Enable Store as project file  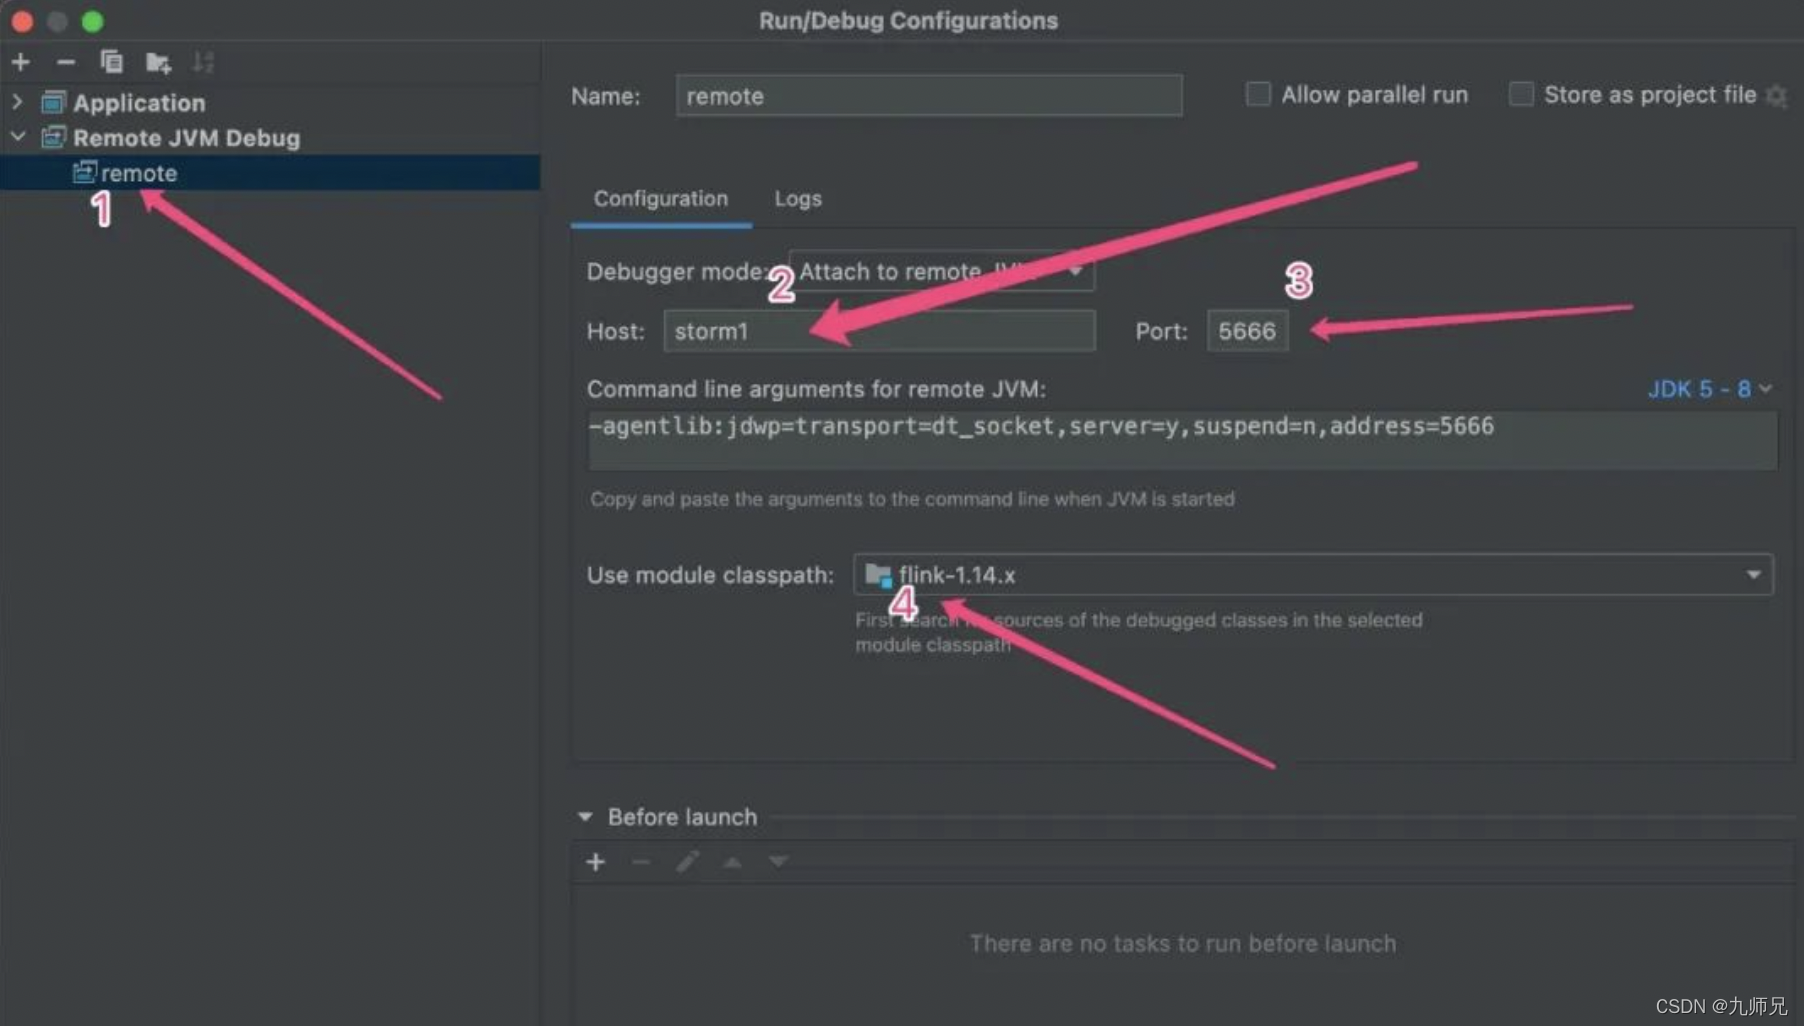(1521, 94)
